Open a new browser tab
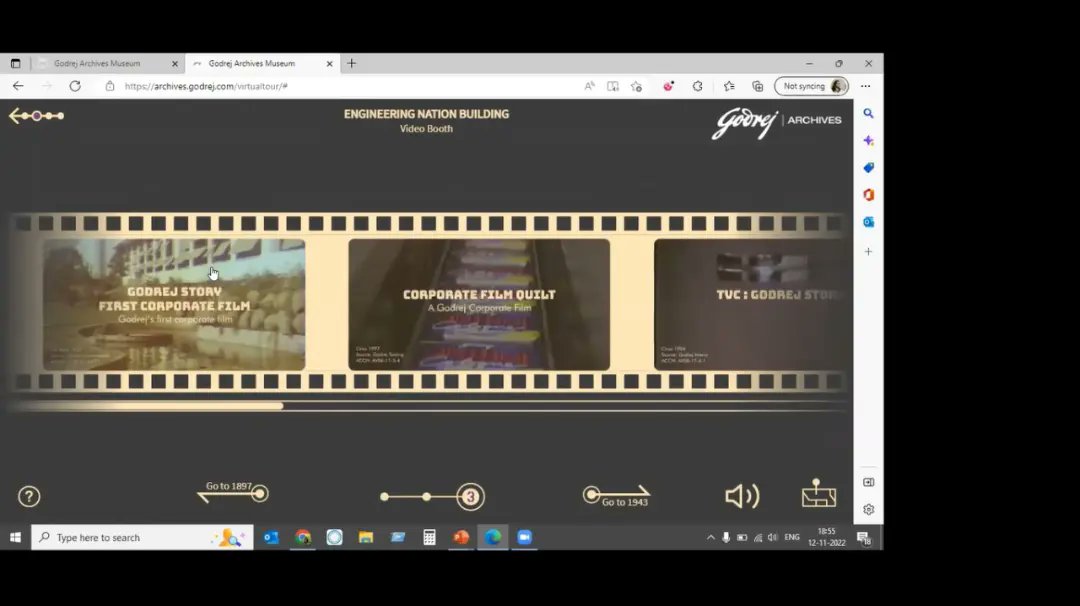The height and width of the screenshot is (606, 1080). coord(352,63)
